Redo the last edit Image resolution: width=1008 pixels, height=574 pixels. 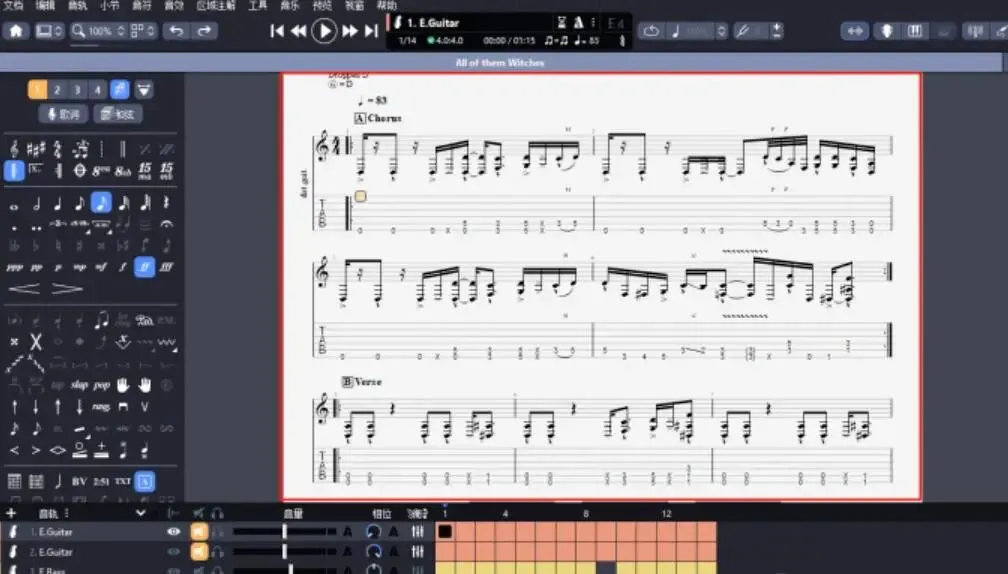[x=204, y=31]
